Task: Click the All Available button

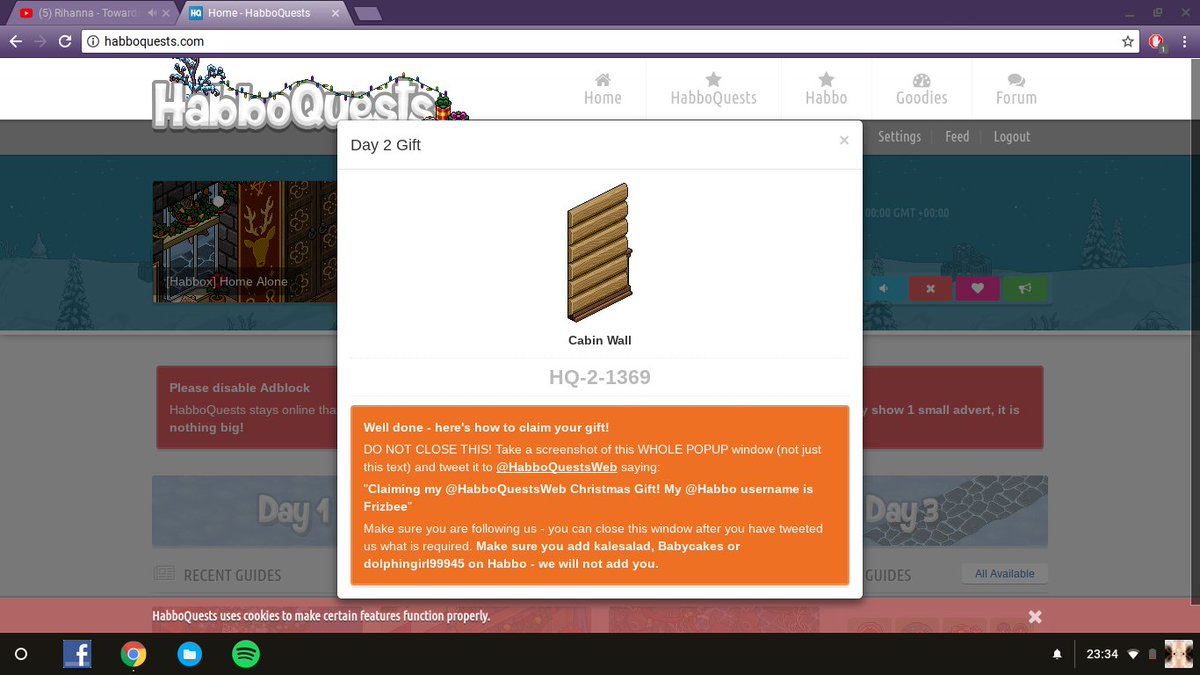Action: coord(1004,573)
